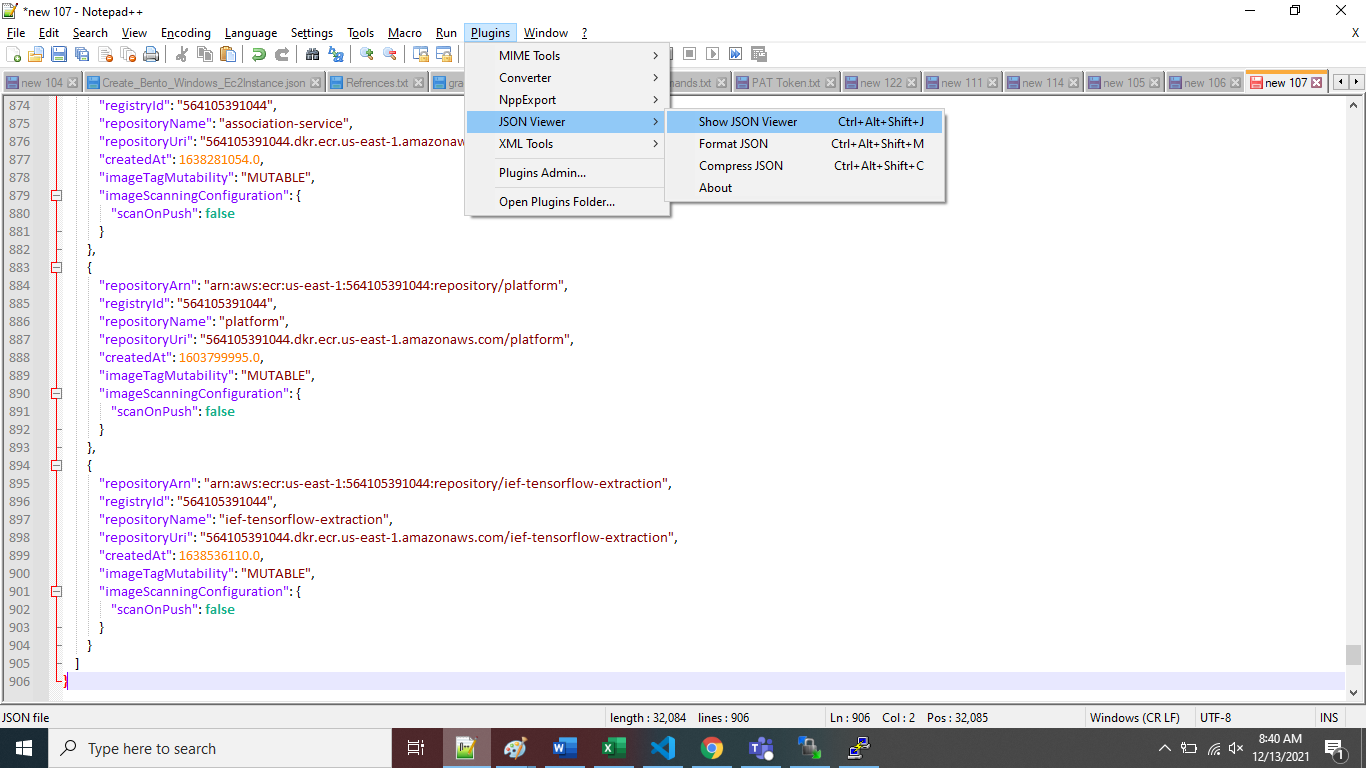Click the Paste clipboard icon
The image size is (1366, 768).
228,54
